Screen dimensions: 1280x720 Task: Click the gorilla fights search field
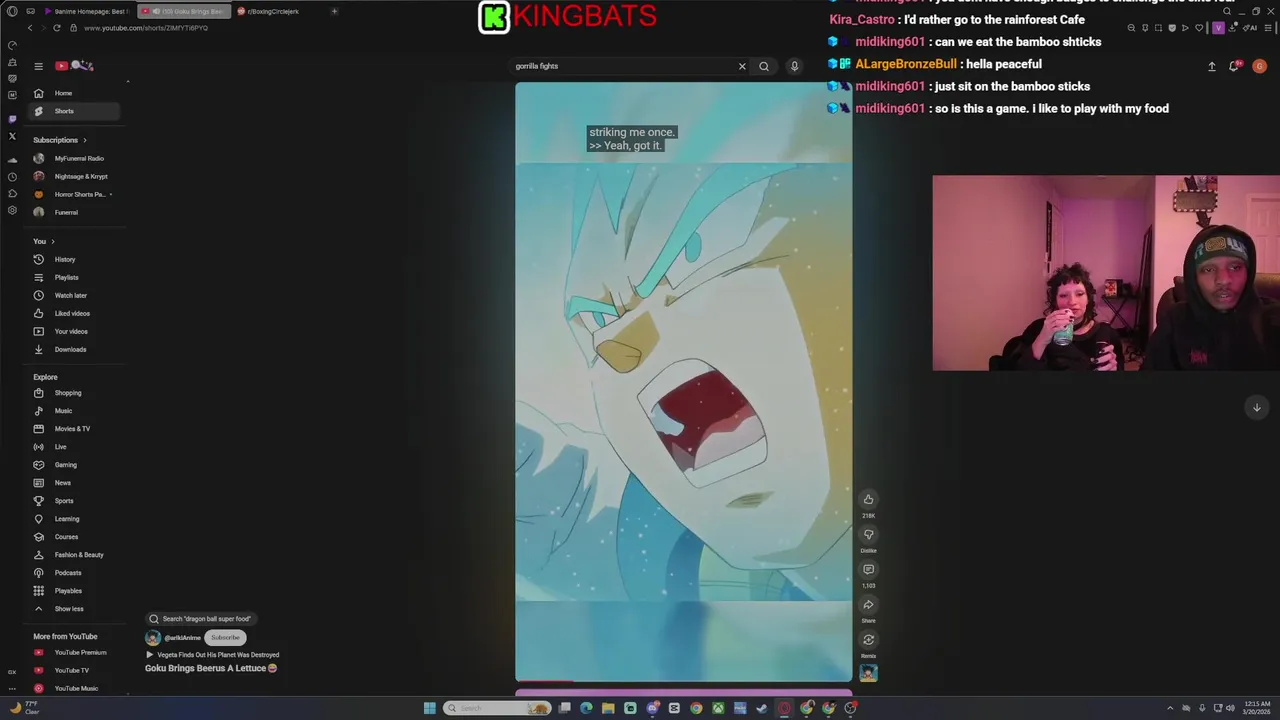tap(622, 66)
